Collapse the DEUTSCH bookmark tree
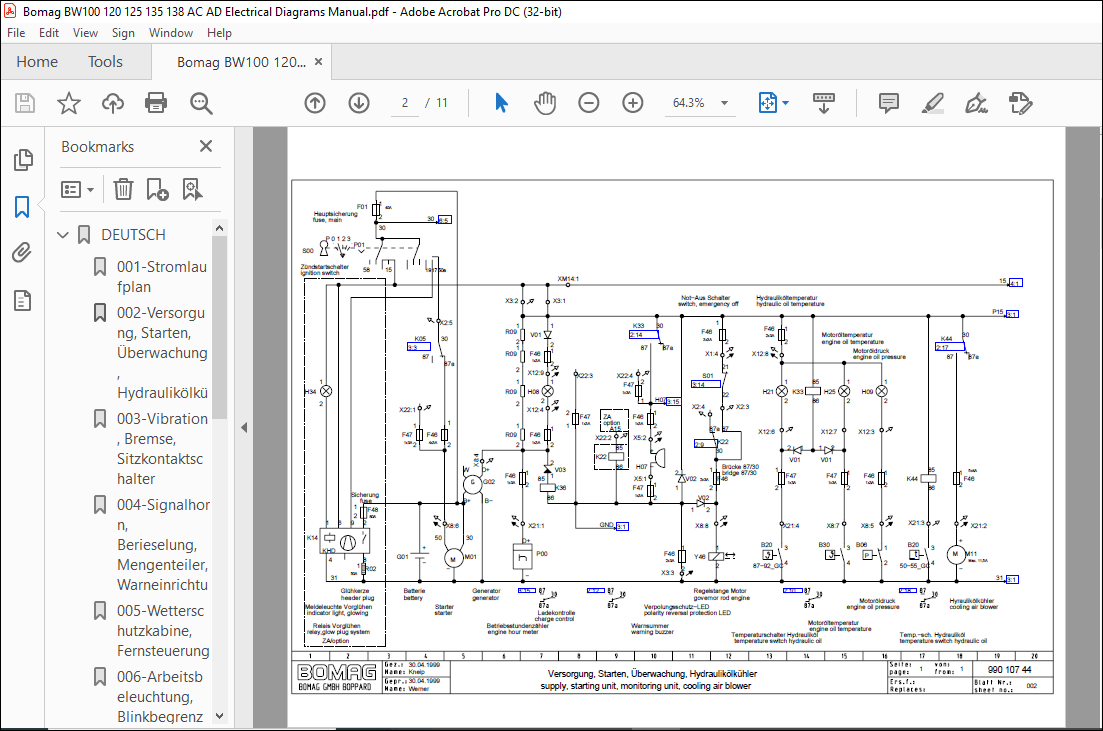 tap(62, 234)
